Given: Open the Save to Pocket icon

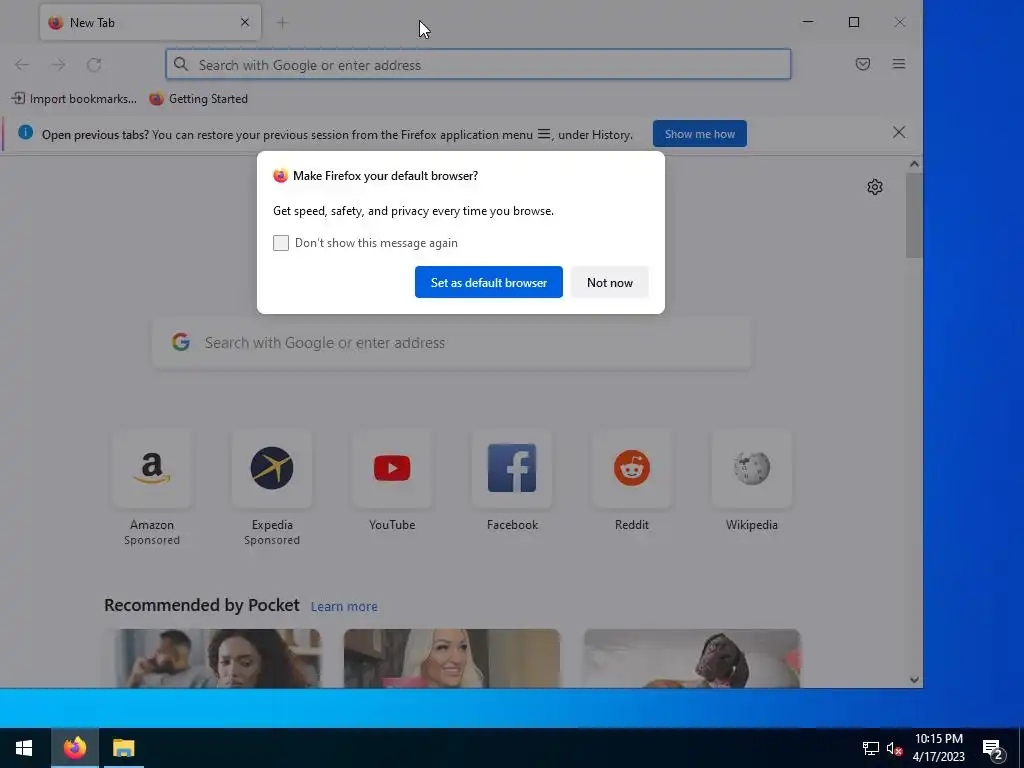Looking at the screenshot, I should click(863, 64).
